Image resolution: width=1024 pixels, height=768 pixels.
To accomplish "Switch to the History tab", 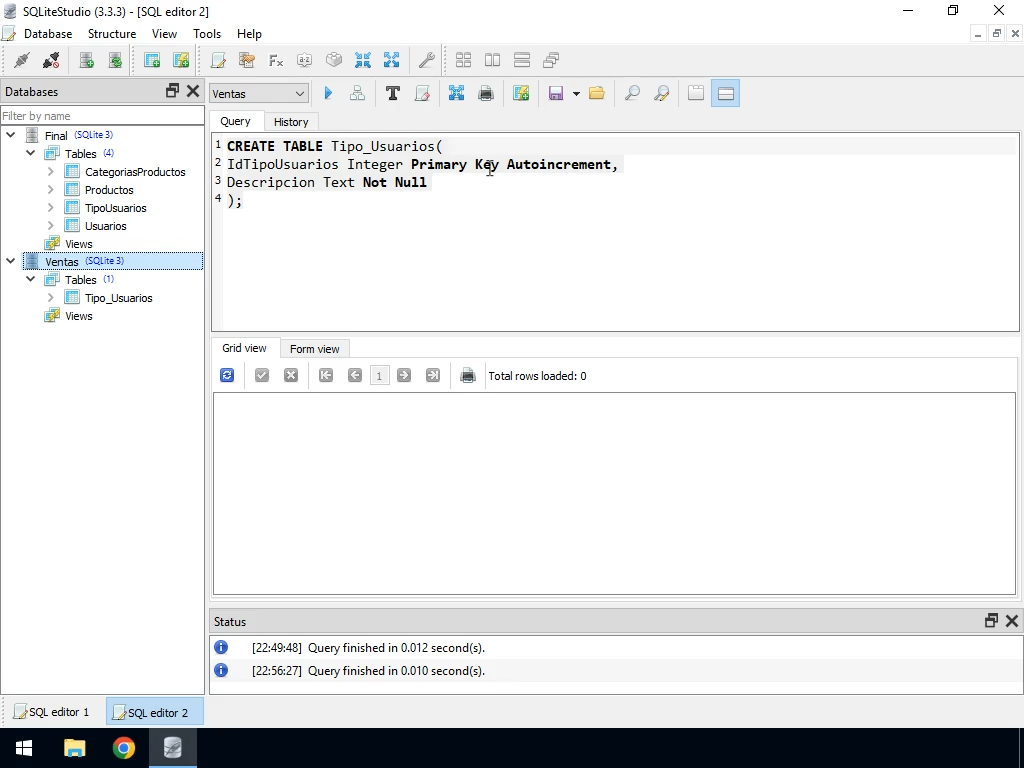I will [291, 122].
